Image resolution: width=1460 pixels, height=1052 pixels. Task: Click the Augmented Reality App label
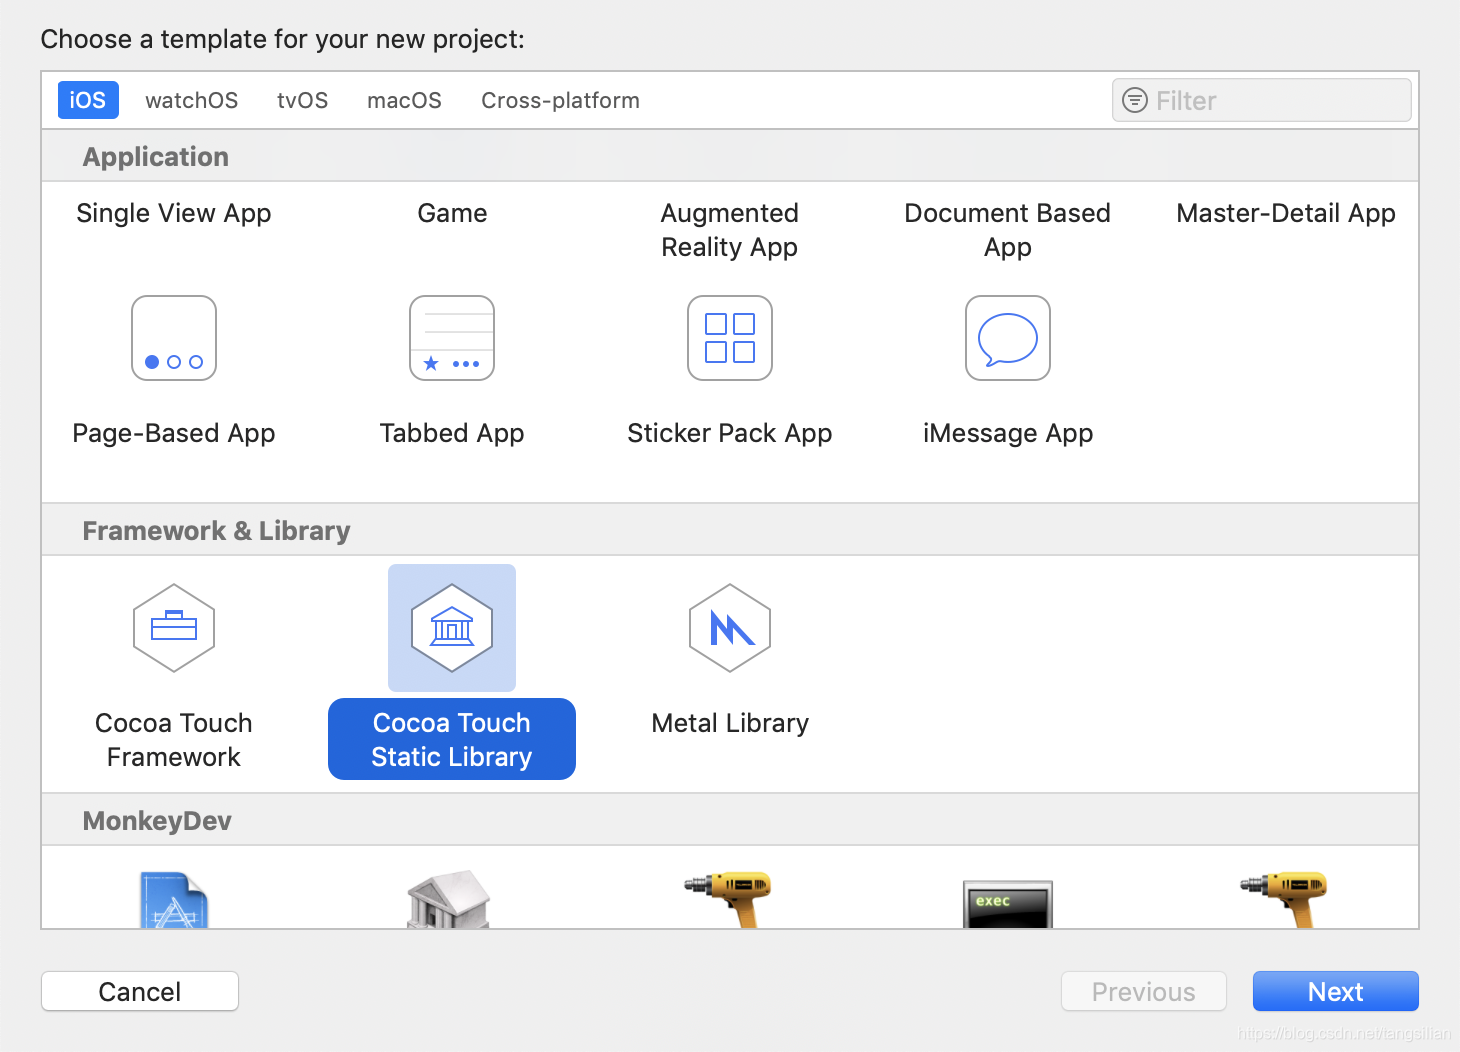(x=730, y=230)
